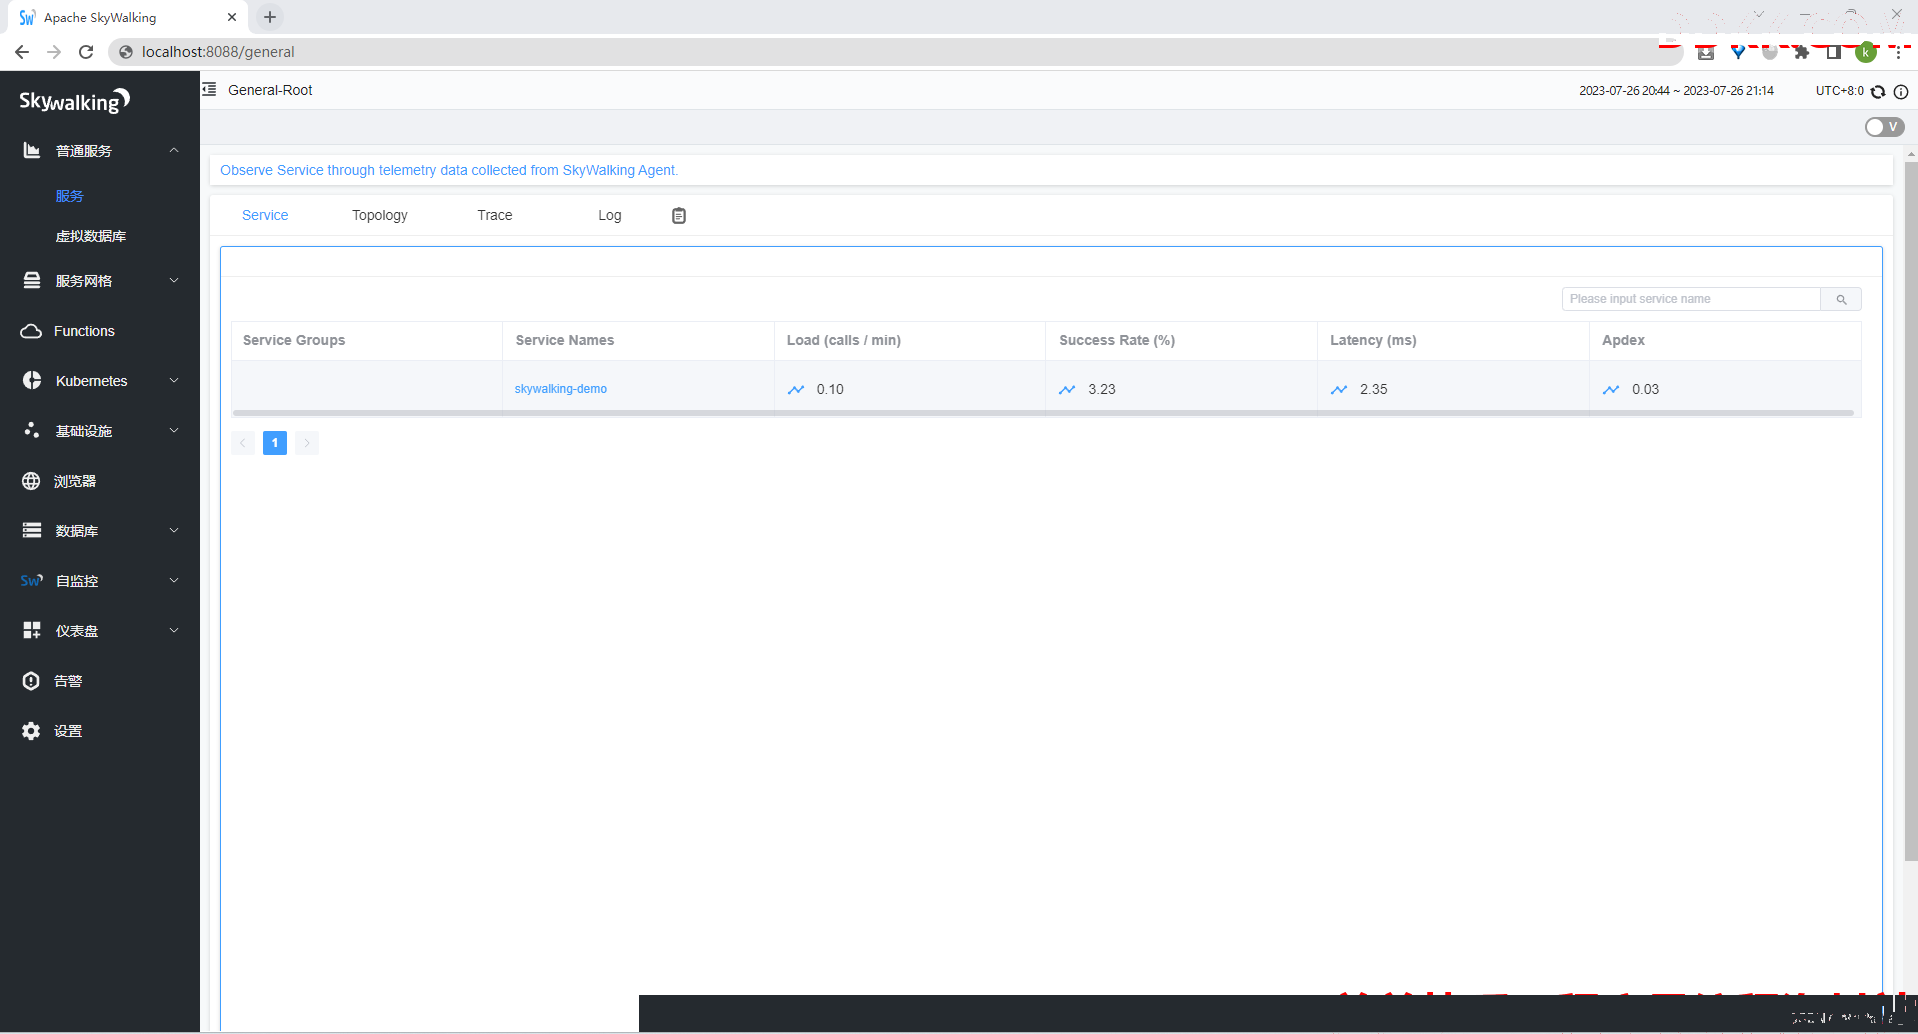Screen dimensions: 1918x1034
Task: Click the General-Root breadcrumb title
Action: point(270,90)
